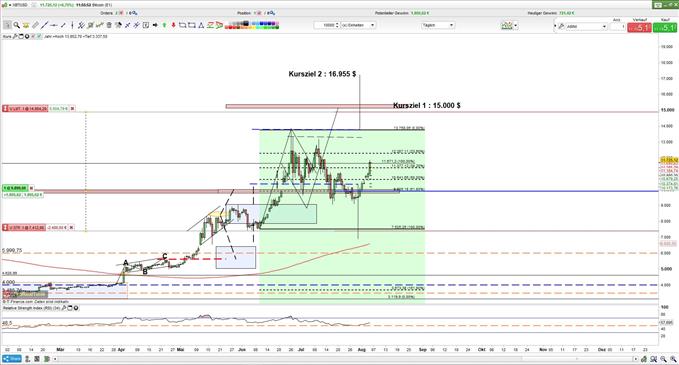Select the red down-arrow marker tool
The width and height of the screenshot is (679, 365).
(174, 25)
